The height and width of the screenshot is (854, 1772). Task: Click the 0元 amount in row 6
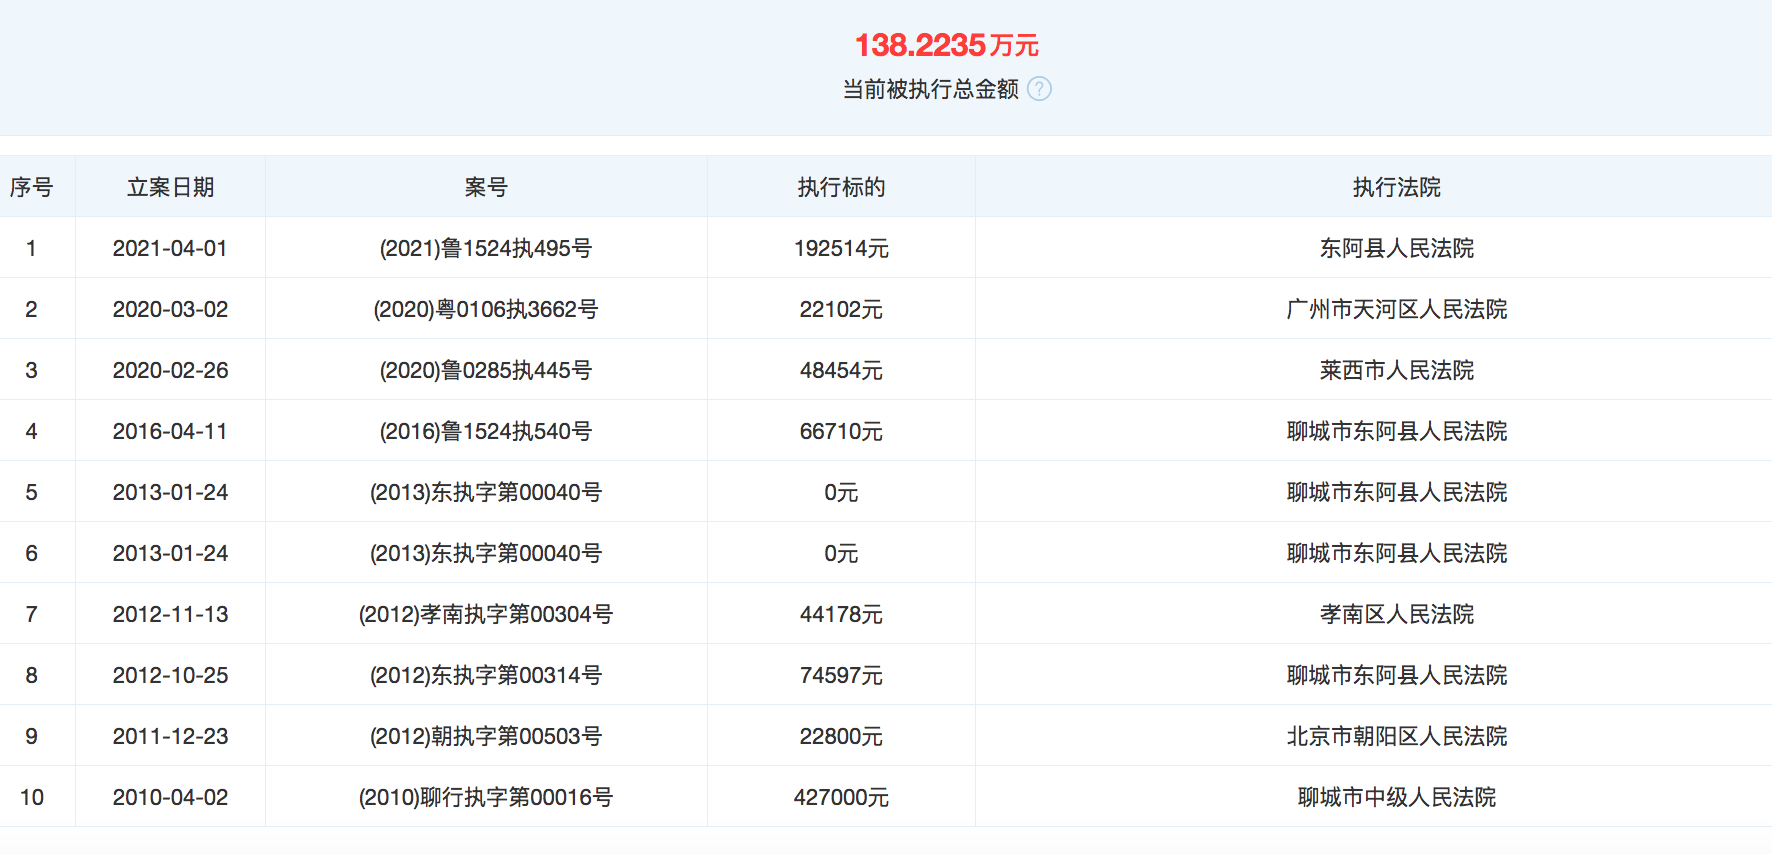tap(841, 553)
